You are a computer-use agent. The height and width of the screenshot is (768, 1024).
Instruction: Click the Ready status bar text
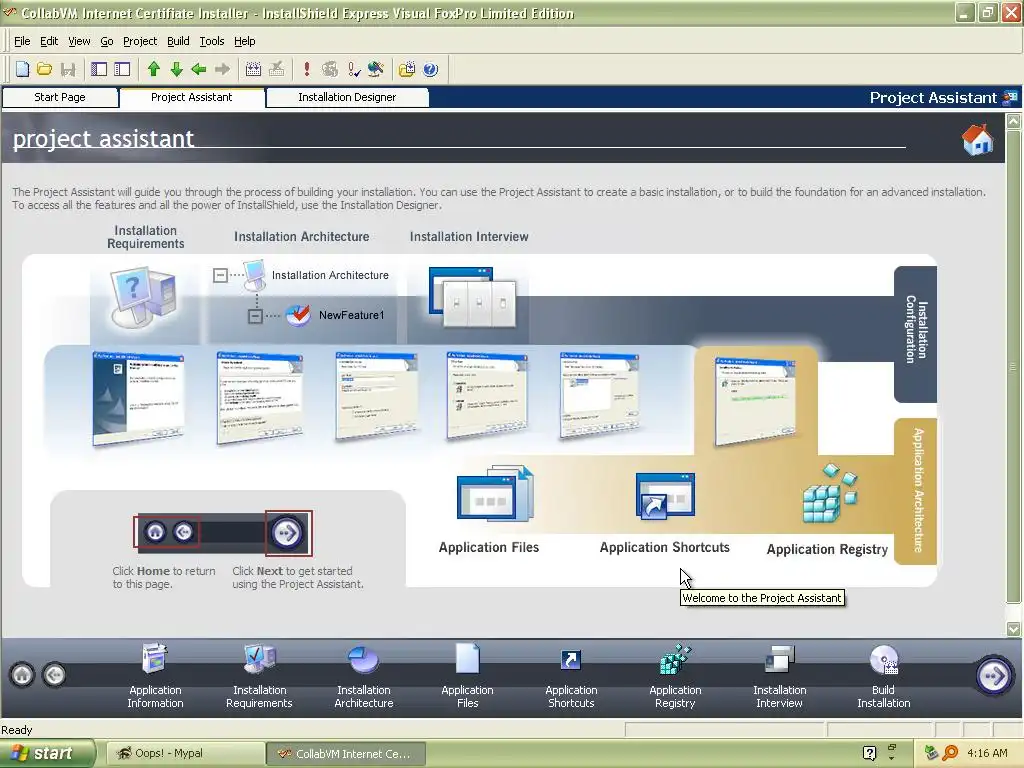[16, 730]
